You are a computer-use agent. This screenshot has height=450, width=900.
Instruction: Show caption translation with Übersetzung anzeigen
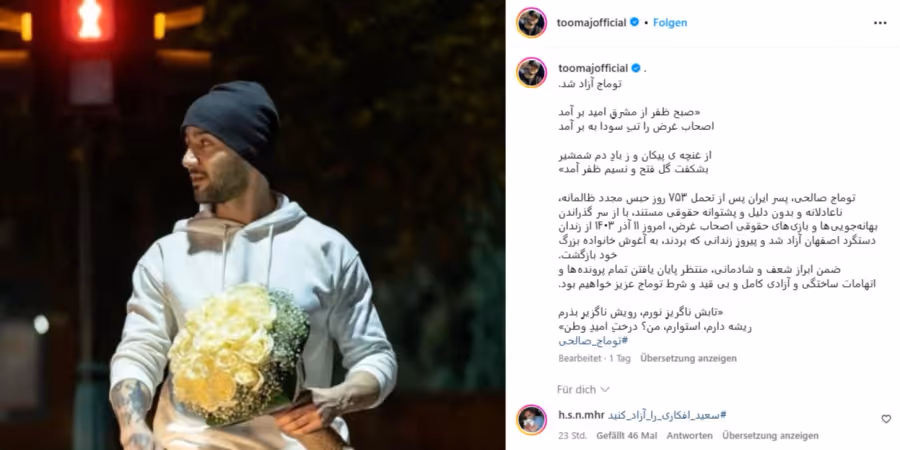[688, 358]
